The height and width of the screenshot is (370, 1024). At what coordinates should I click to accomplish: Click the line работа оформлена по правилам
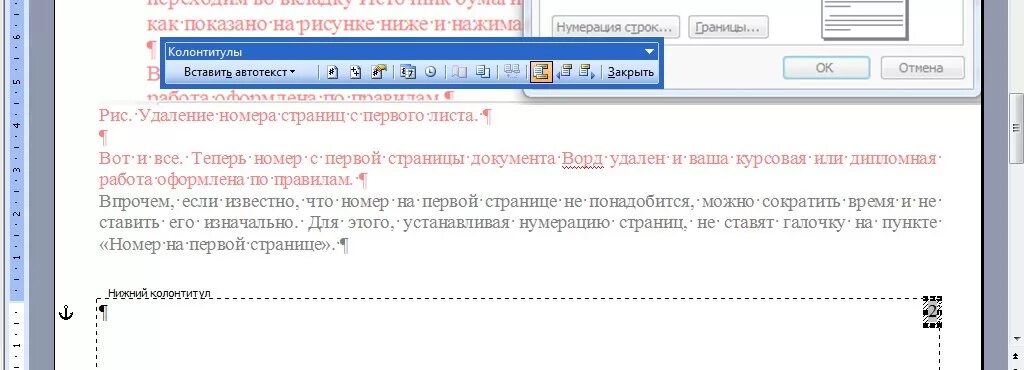[x=233, y=179]
